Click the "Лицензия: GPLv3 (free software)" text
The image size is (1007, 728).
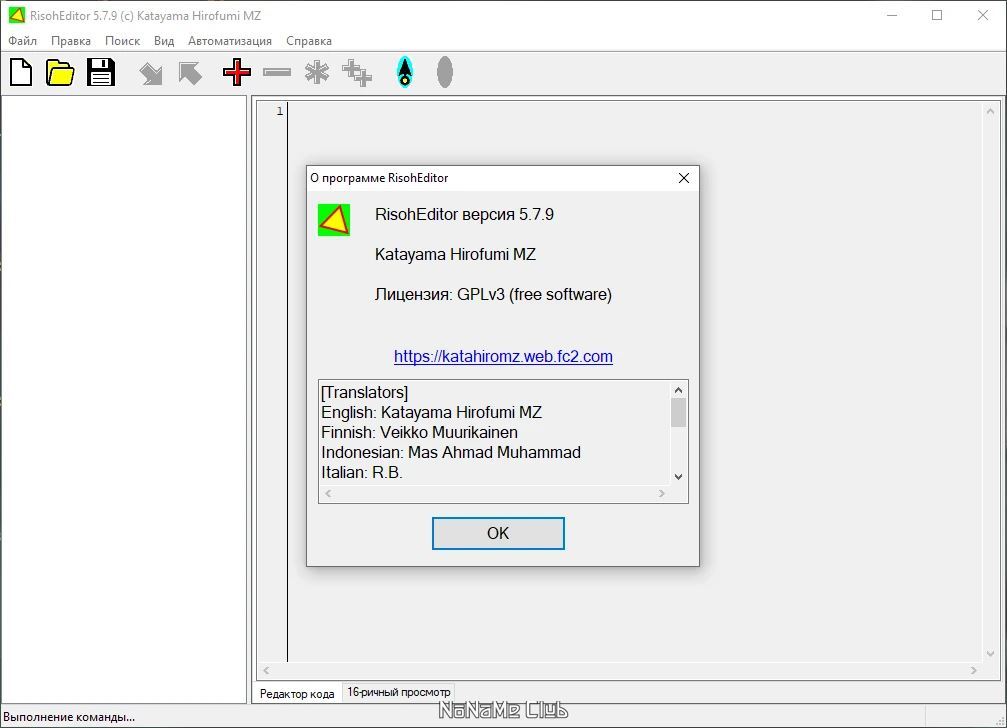pyautogui.click(x=493, y=295)
